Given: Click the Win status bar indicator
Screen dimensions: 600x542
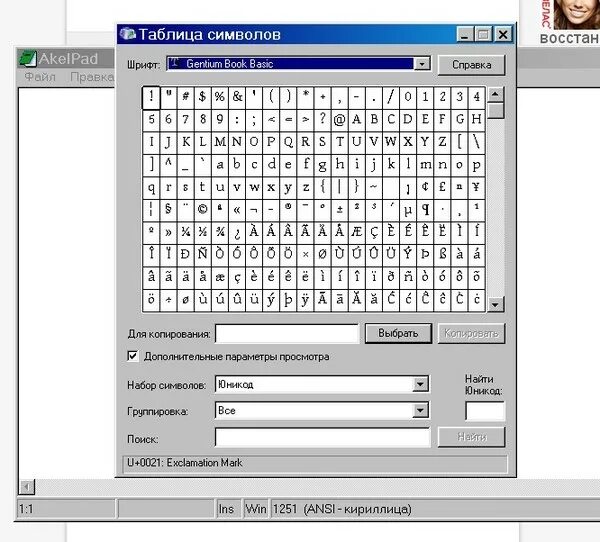Looking at the screenshot, I should (x=256, y=509).
